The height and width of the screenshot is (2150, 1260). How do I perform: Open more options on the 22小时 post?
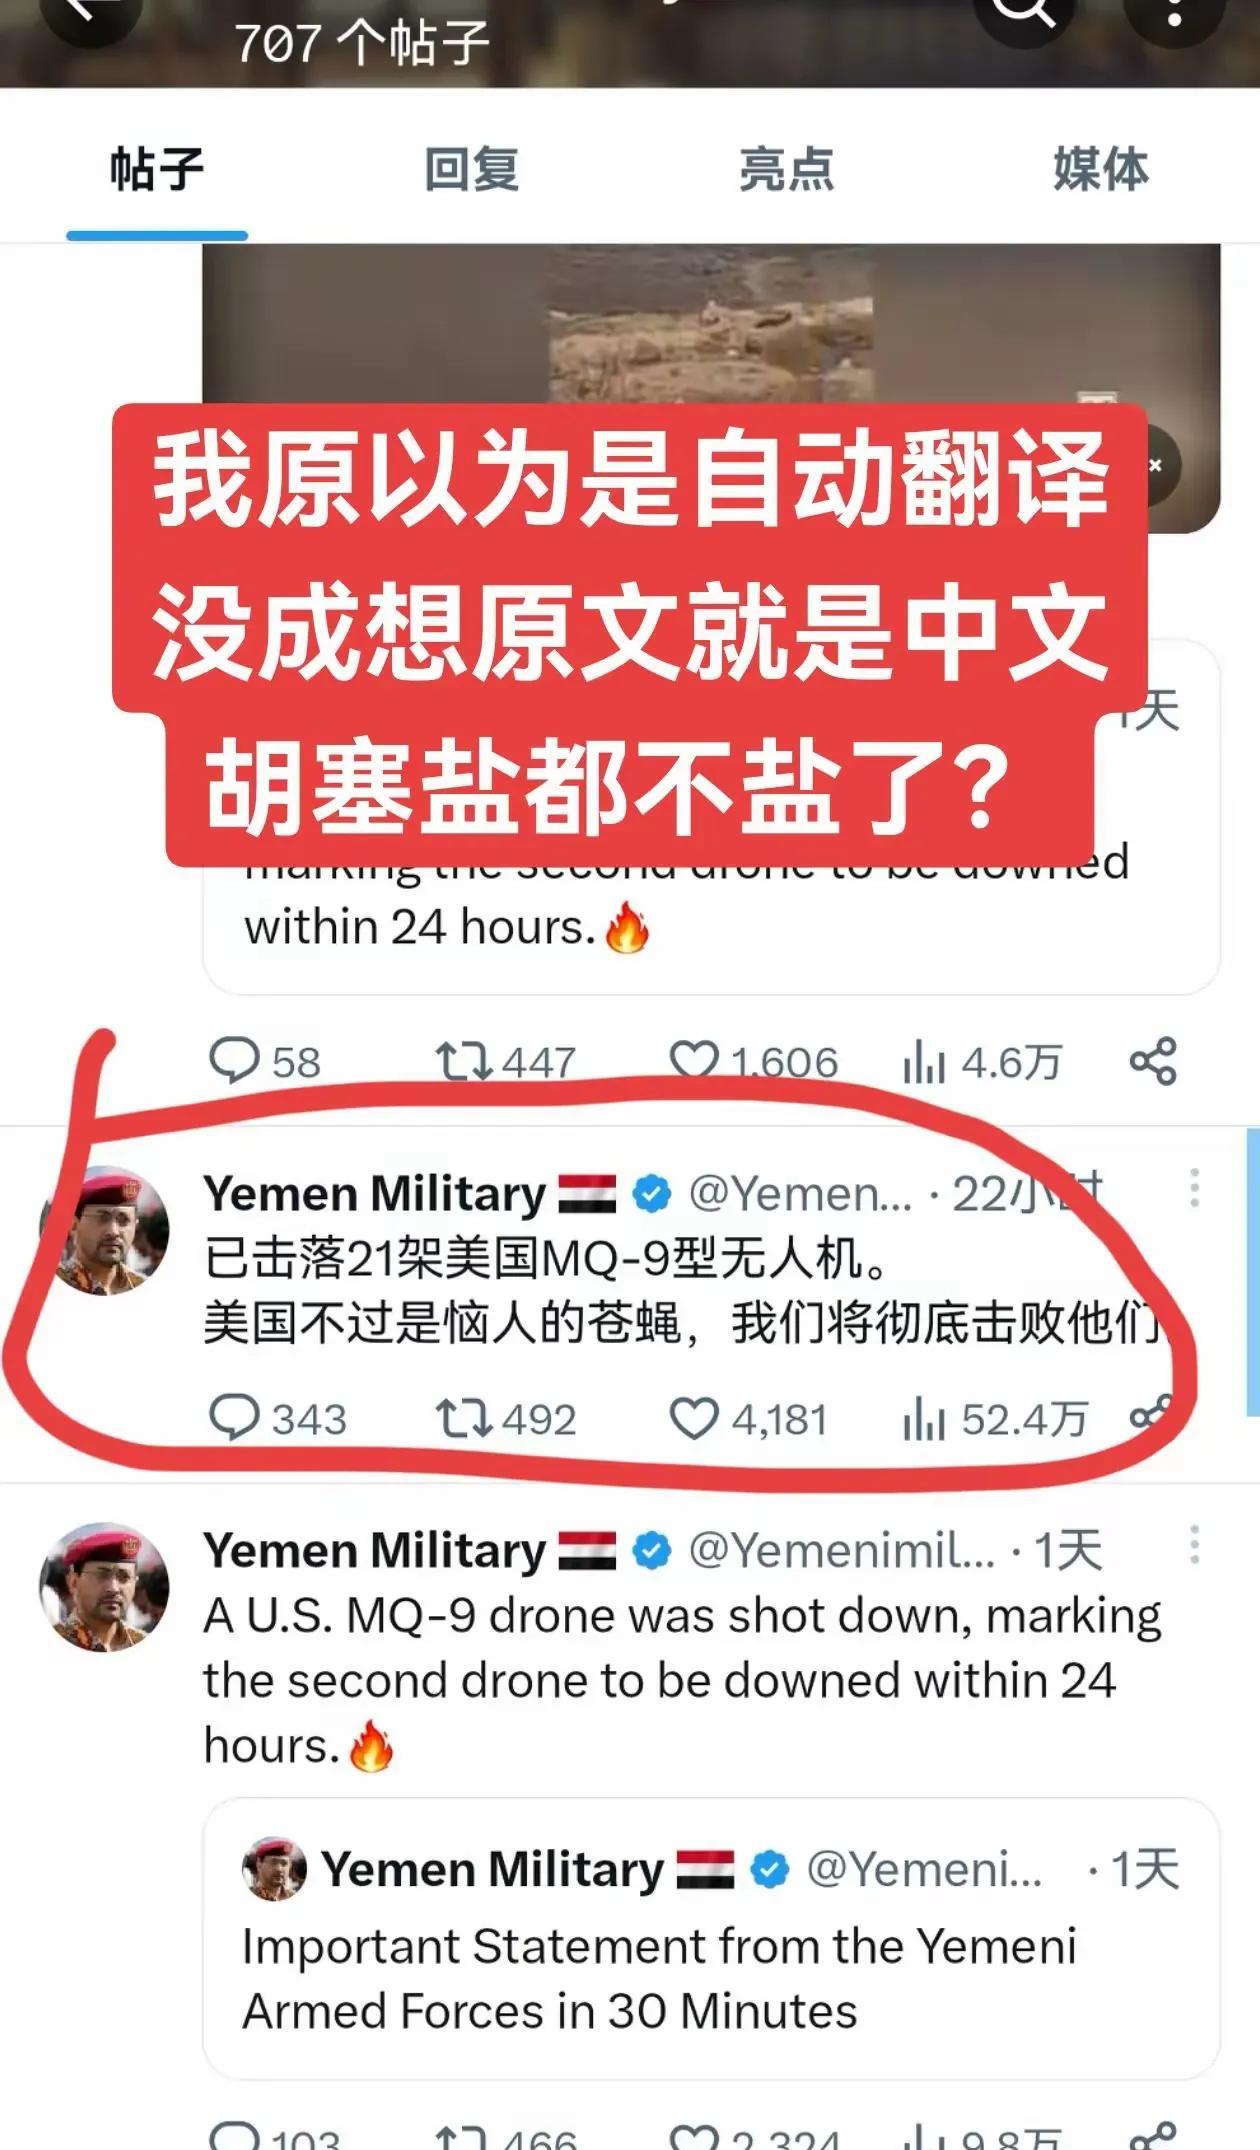pyautogui.click(x=1194, y=1188)
